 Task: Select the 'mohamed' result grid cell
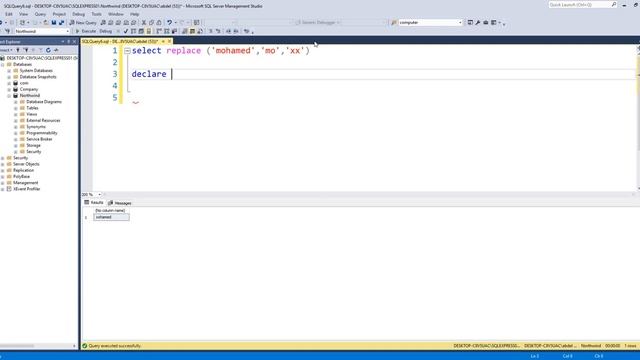(x=111, y=217)
